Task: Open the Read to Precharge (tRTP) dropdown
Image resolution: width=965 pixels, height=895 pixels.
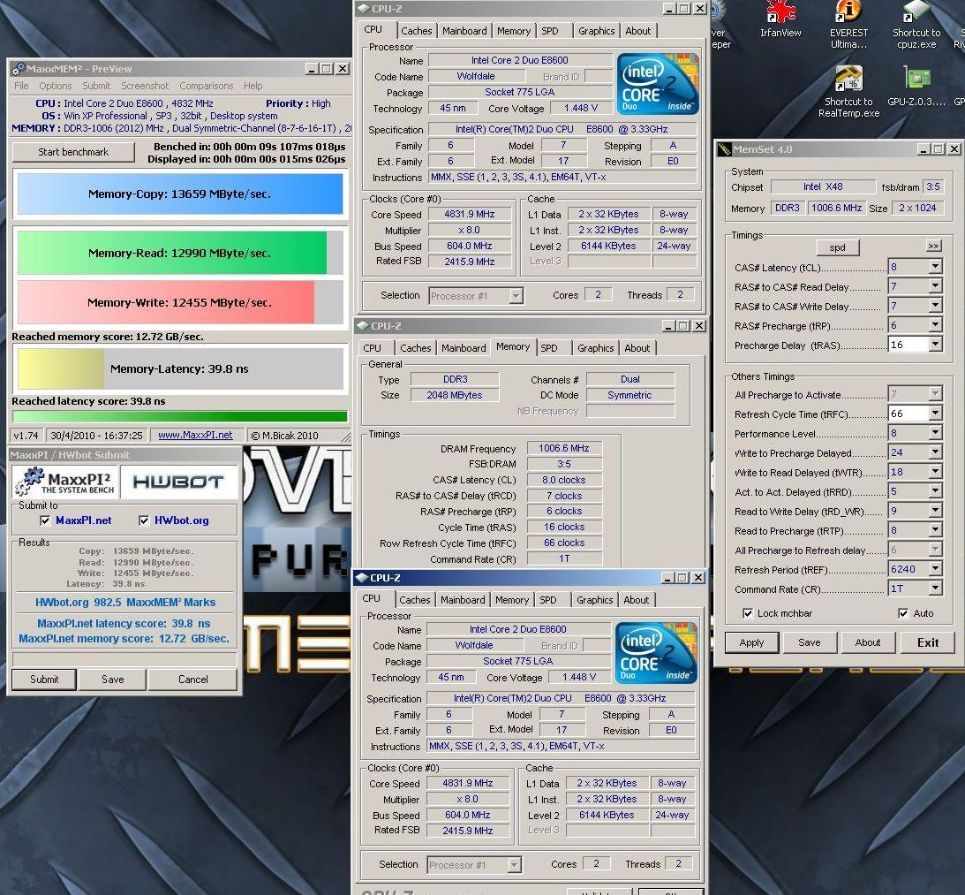Action: tap(935, 530)
